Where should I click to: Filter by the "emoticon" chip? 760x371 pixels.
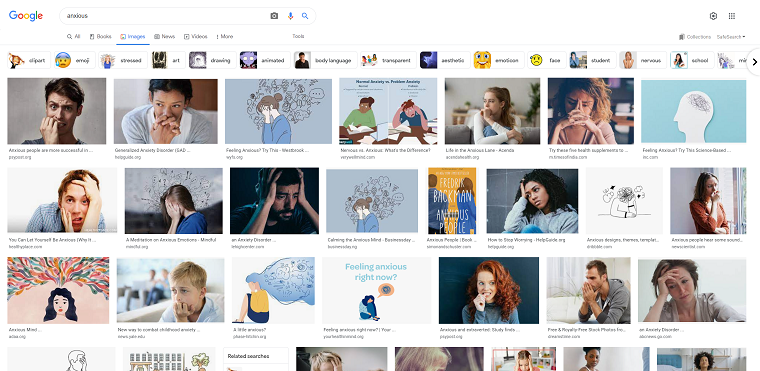click(499, 60)
